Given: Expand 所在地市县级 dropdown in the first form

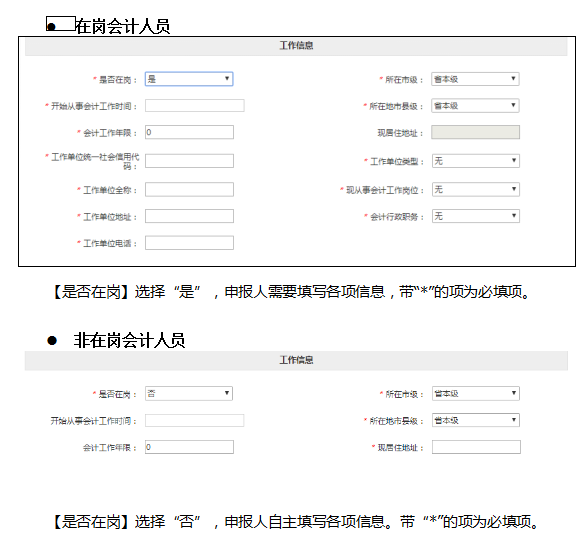Looking at the screenshot, I should coord(475,105).
